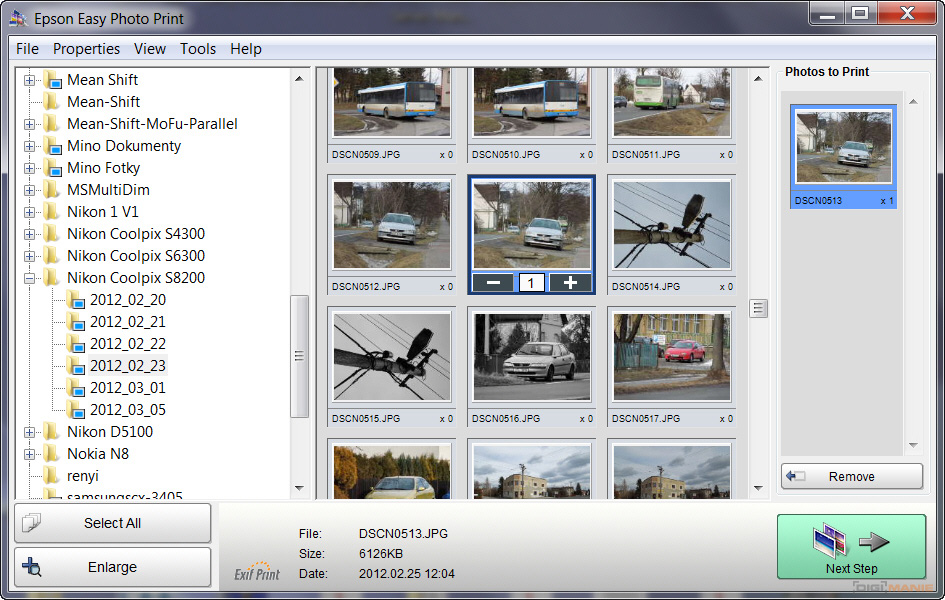
Task: Open the File menu
Action: pos(28,49)
